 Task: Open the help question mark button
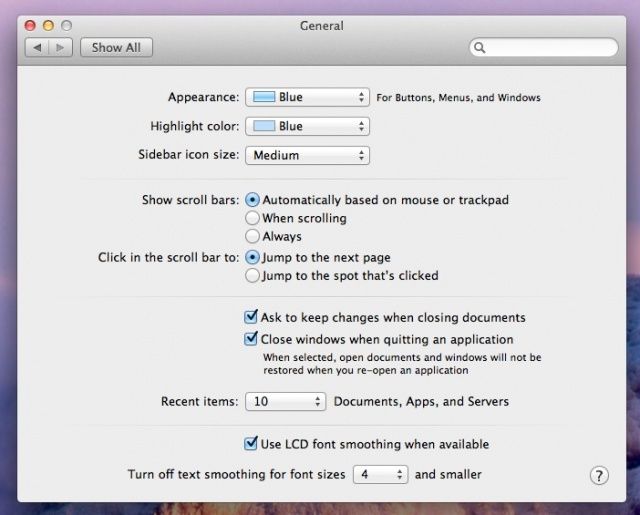pyautogui.click(x=599, y=475)
